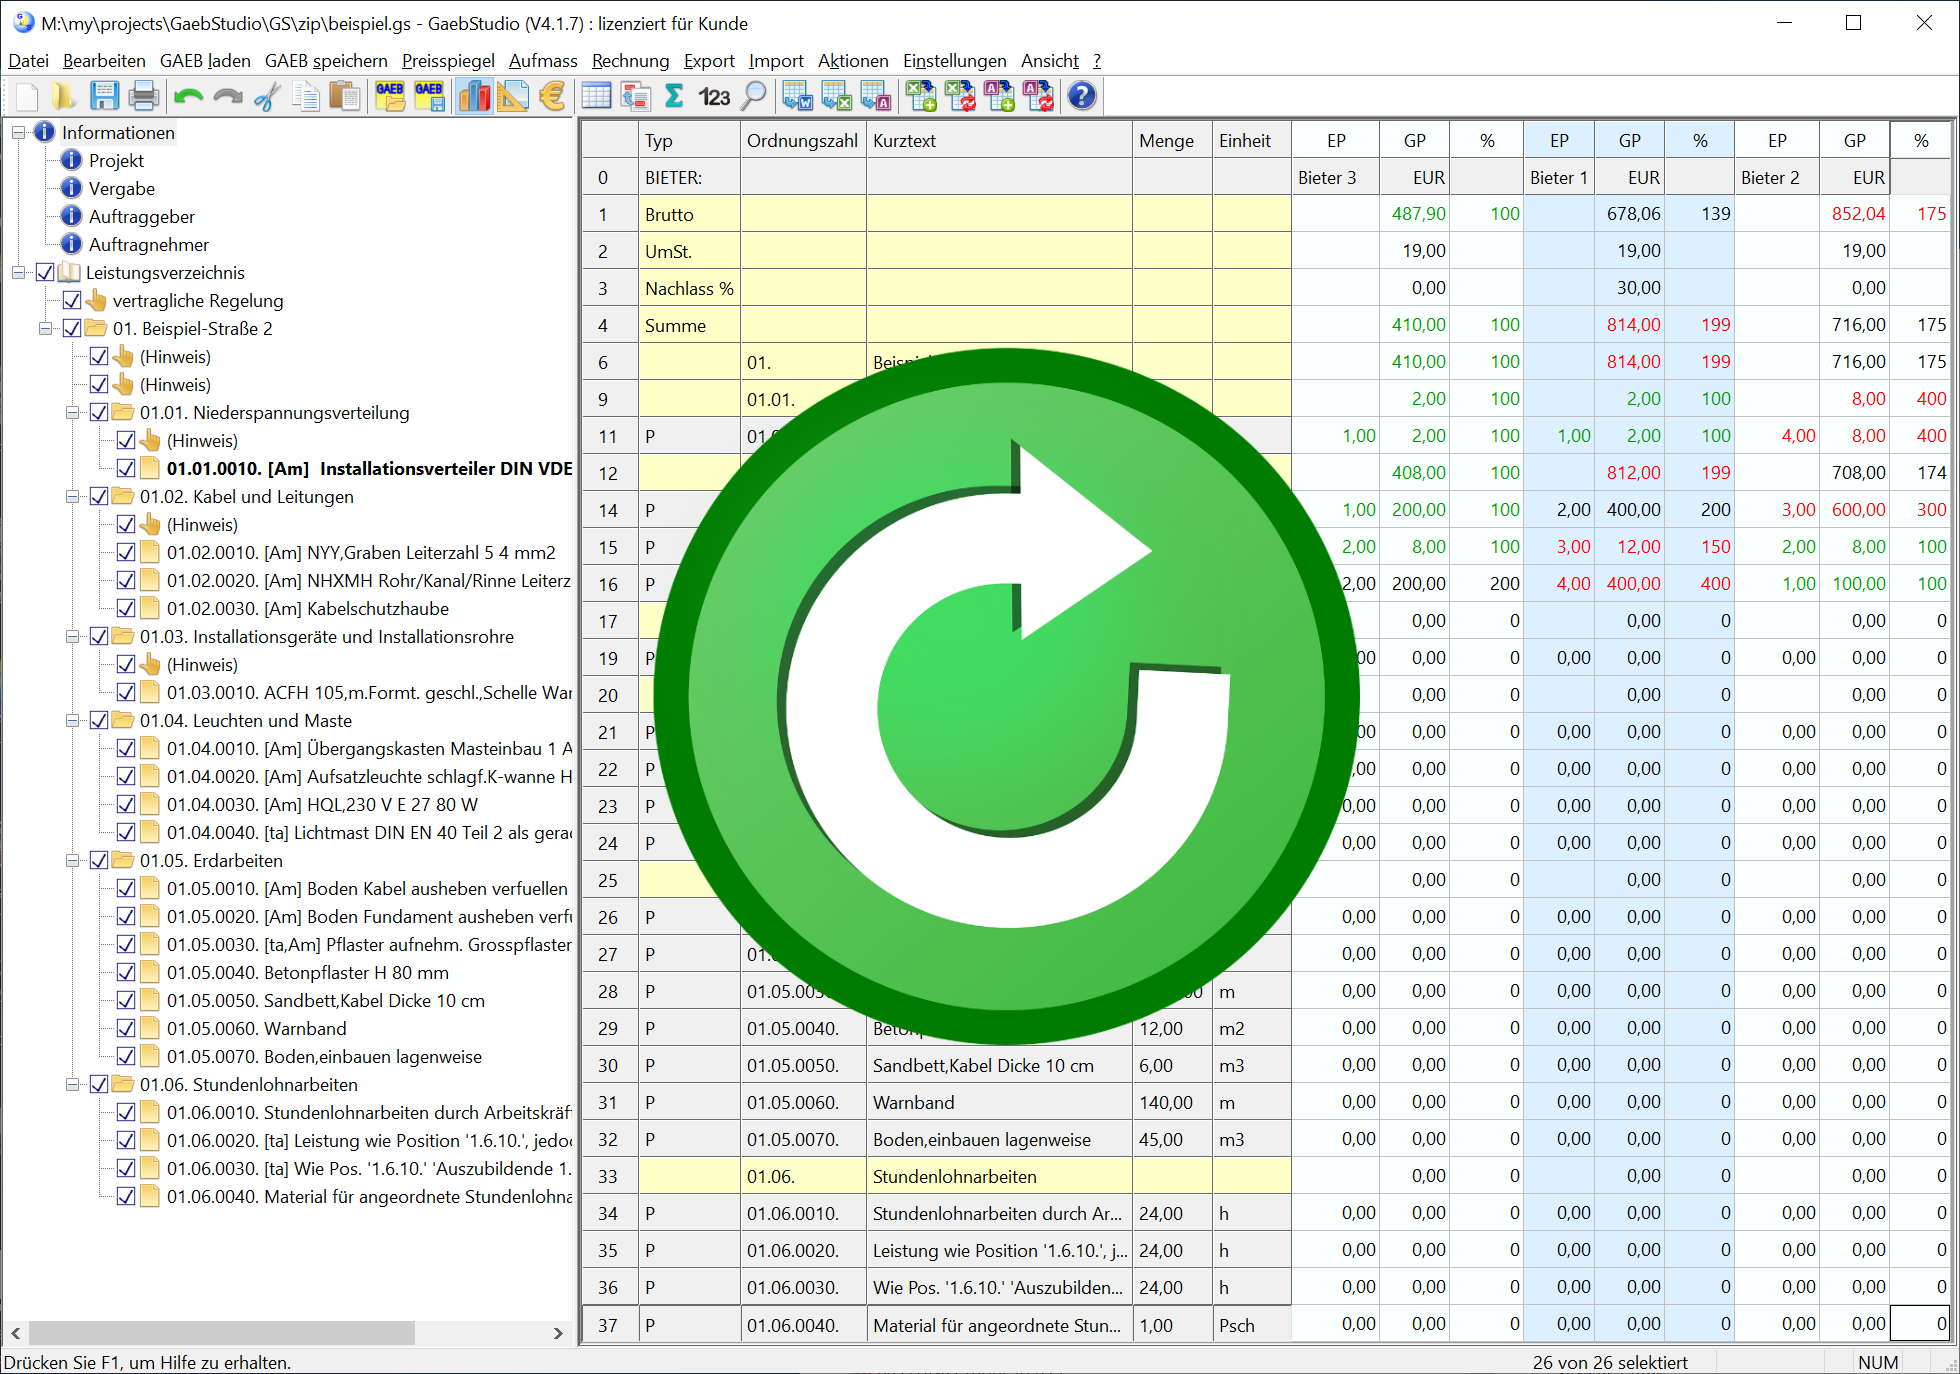This screenshot has height=1374, width=1960.
Task: Click the table grid toolbar icon
Action: [x=596, y=97]
